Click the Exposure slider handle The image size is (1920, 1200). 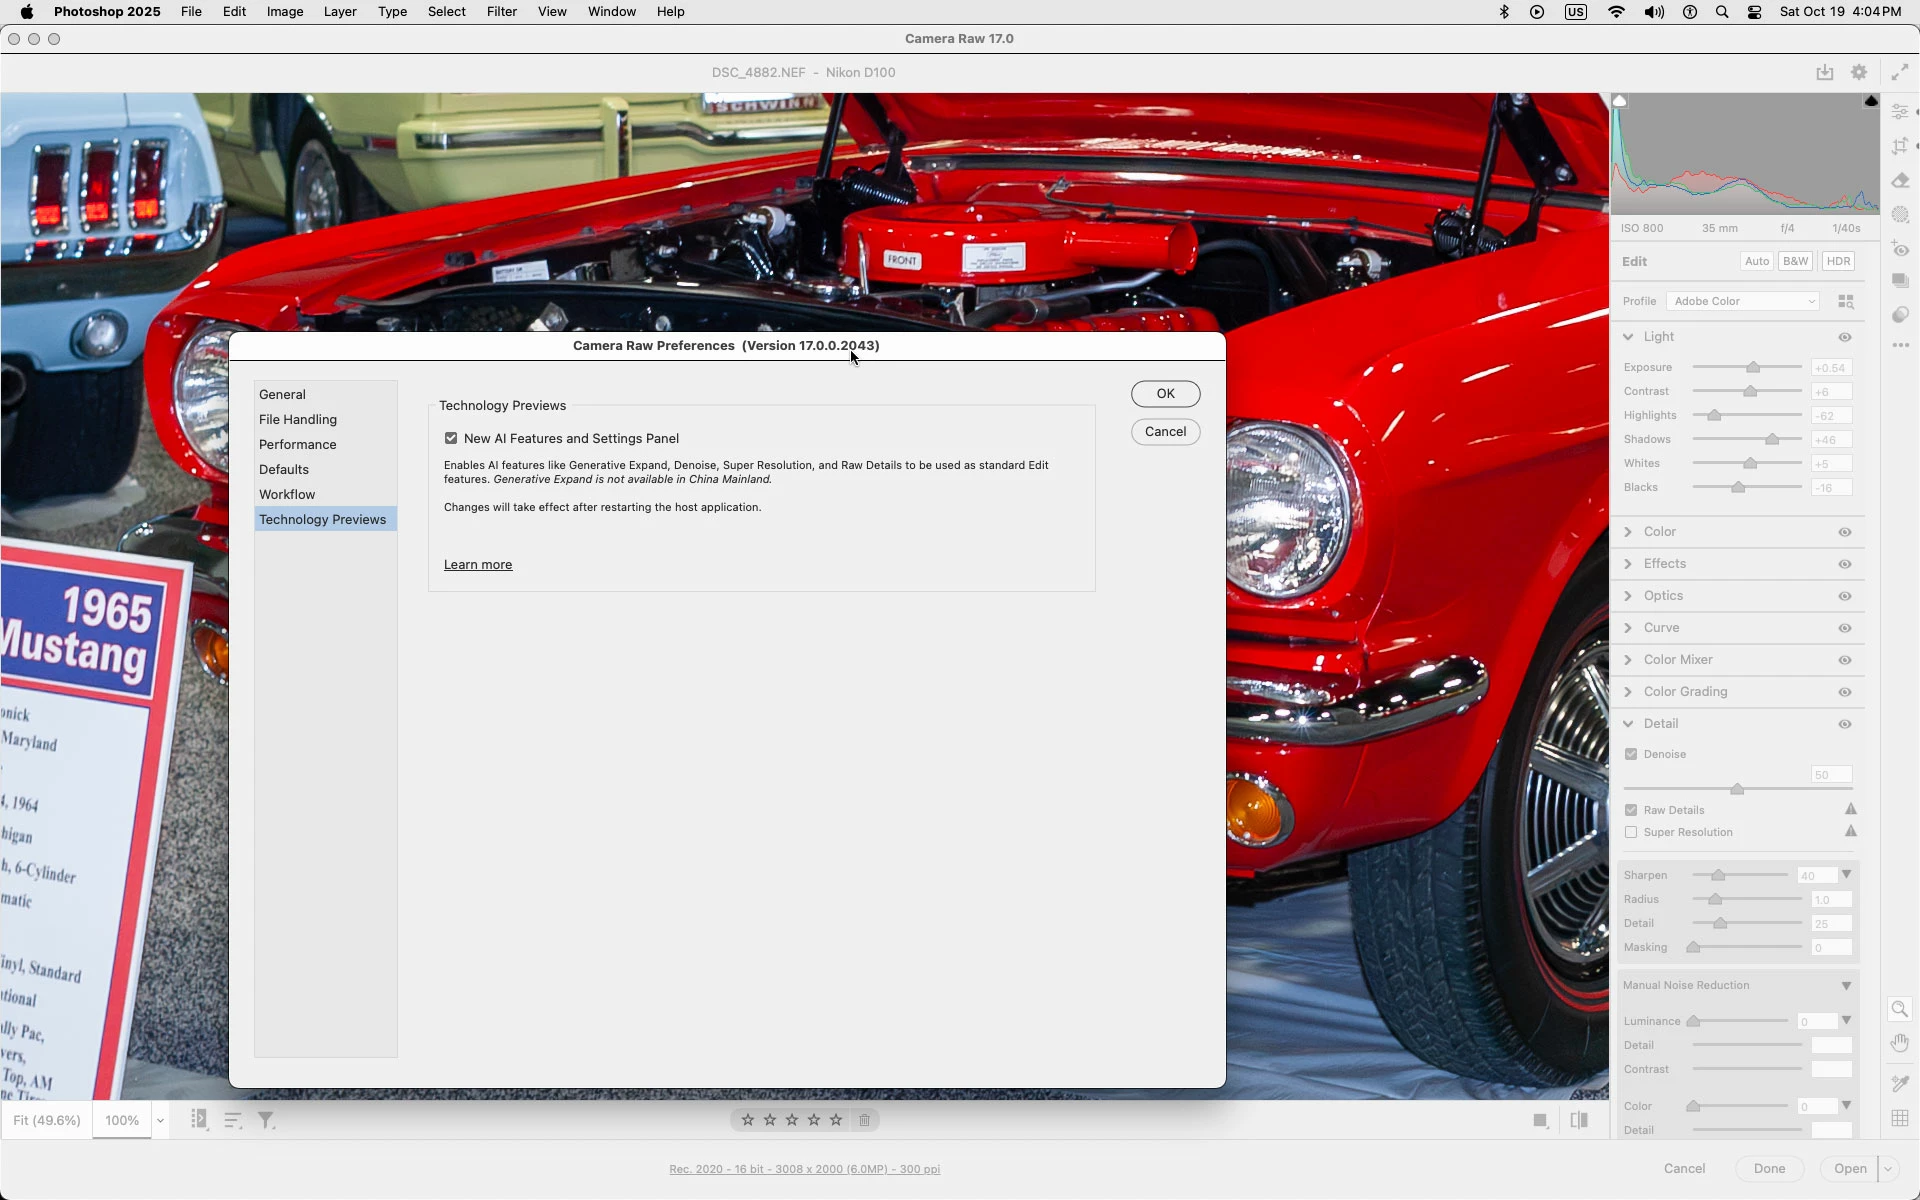click(x=1753, y=367)
